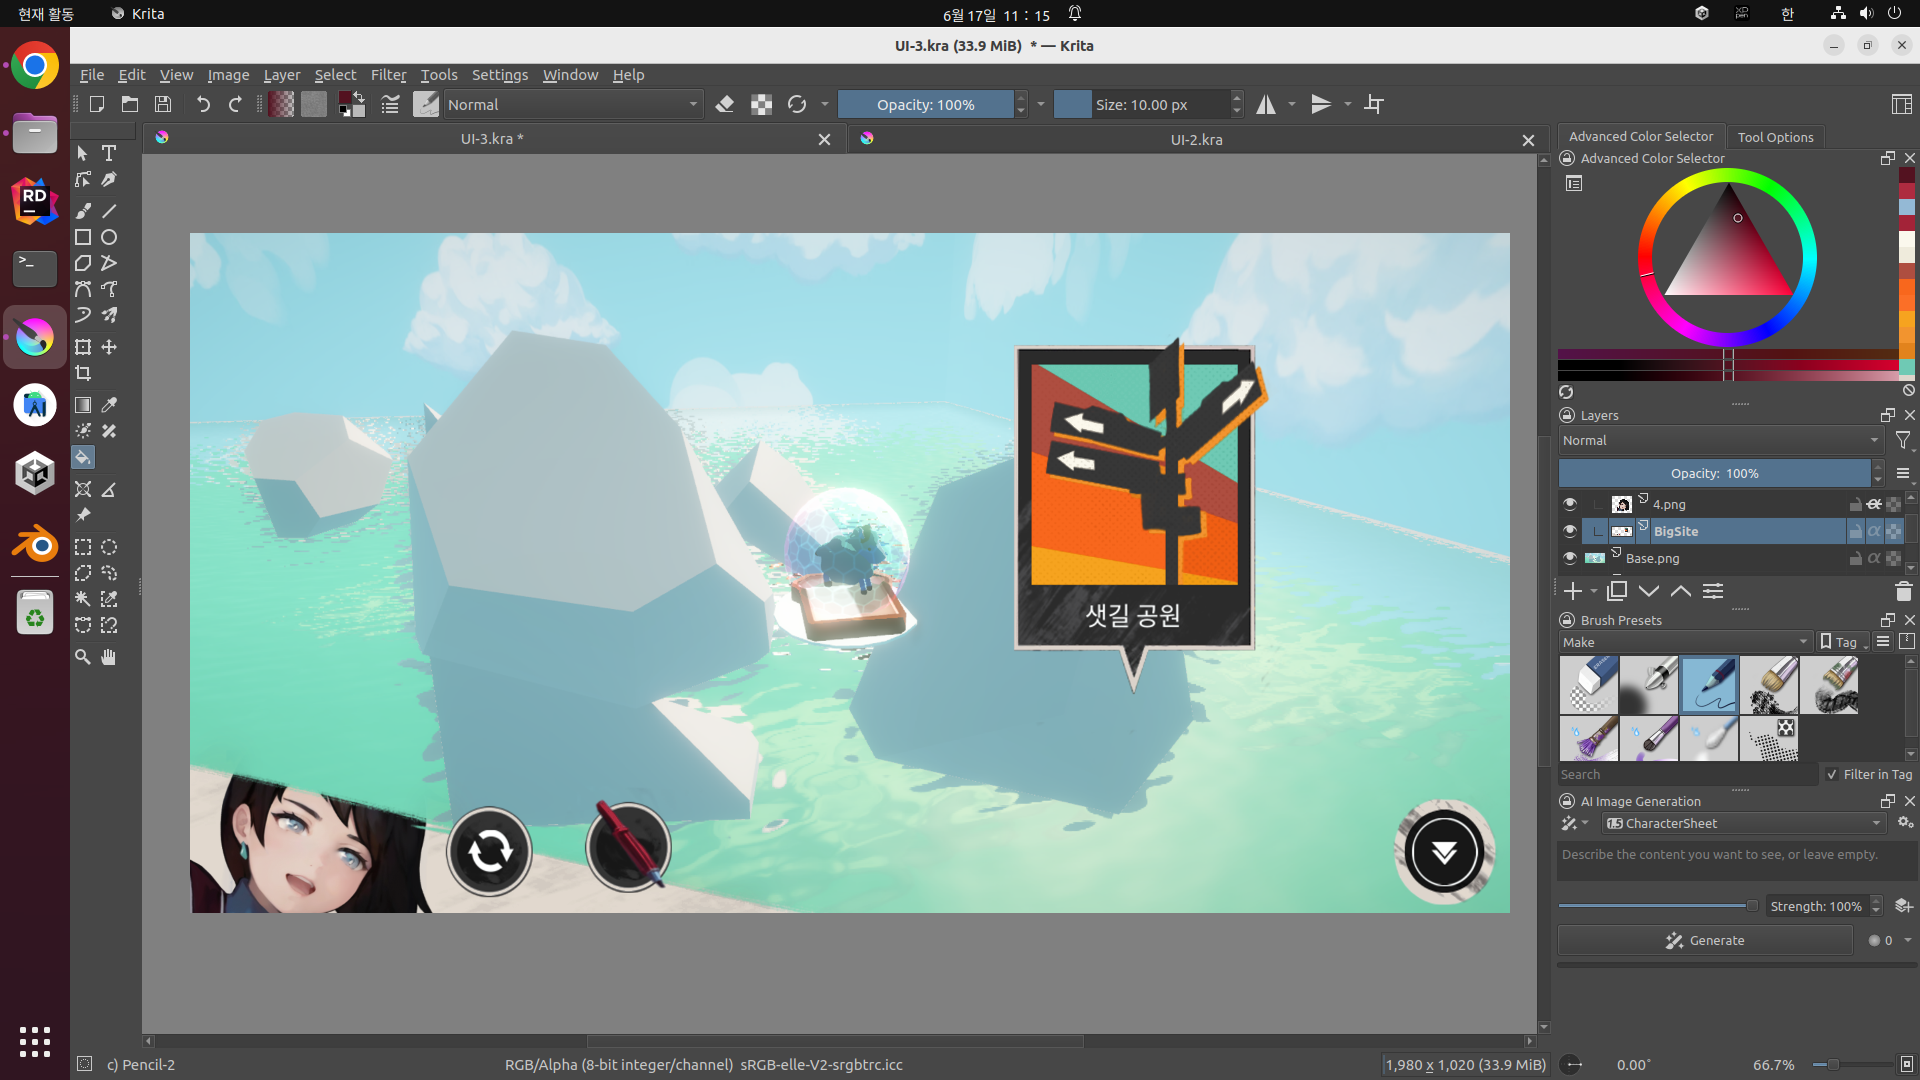Select the Freehand Brush tool
The image size is (1920, 1080).
tap(83, 211)
